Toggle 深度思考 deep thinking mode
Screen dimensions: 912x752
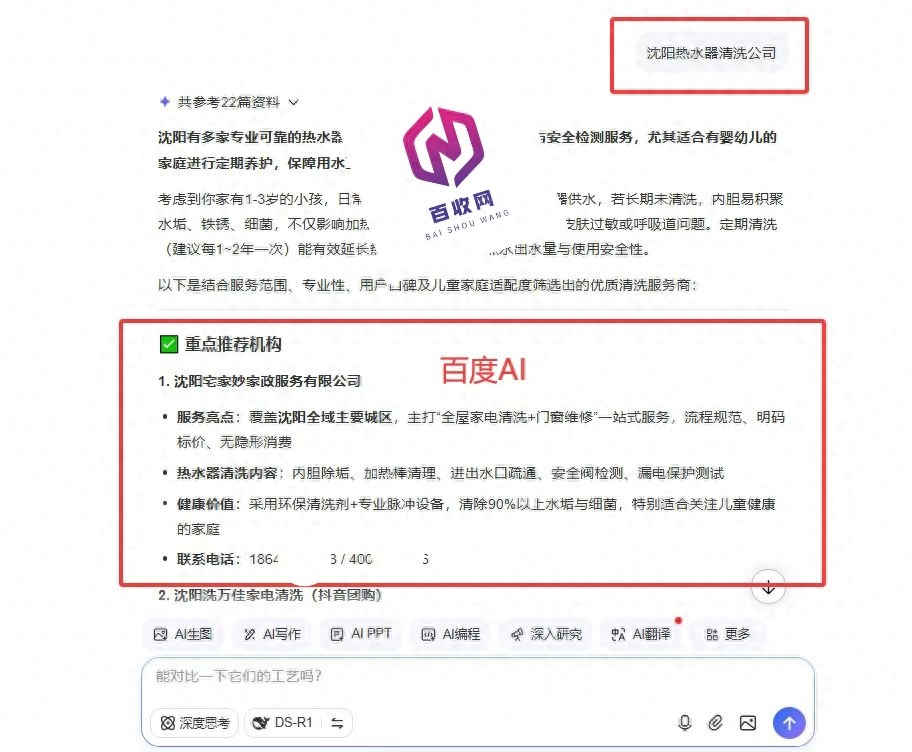click(x=195, y=723)
